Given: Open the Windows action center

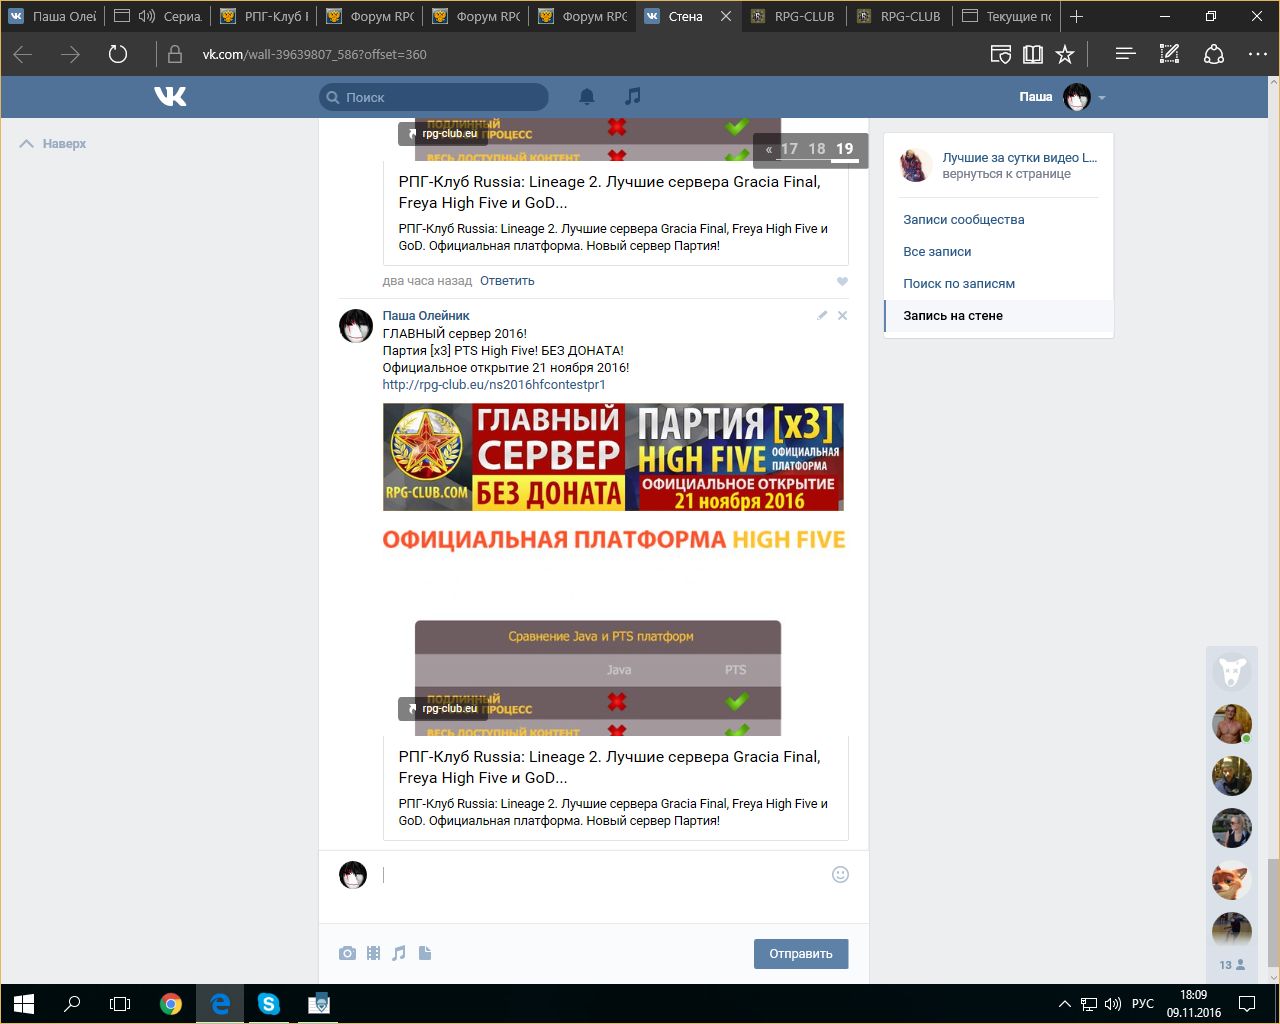Looking at the screenshot, I should [x=1247, y=1003].
